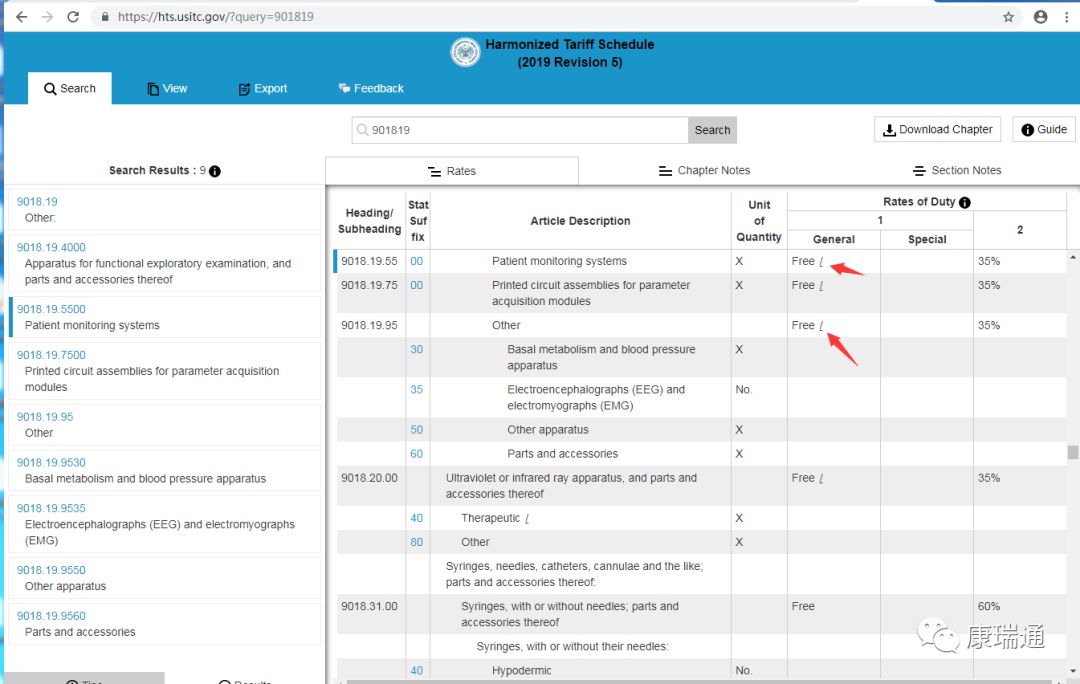
Task: Open the Export tab
Action: tap(262, 89)
